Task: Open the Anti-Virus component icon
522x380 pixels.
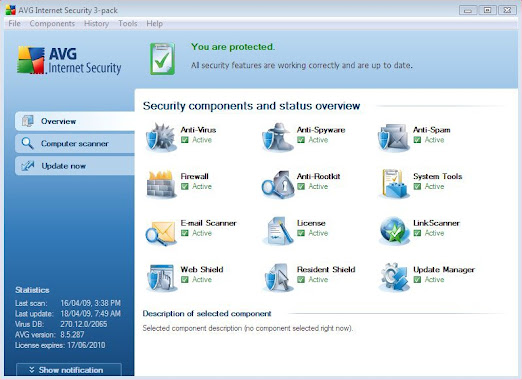Action: tap(161, 137)
